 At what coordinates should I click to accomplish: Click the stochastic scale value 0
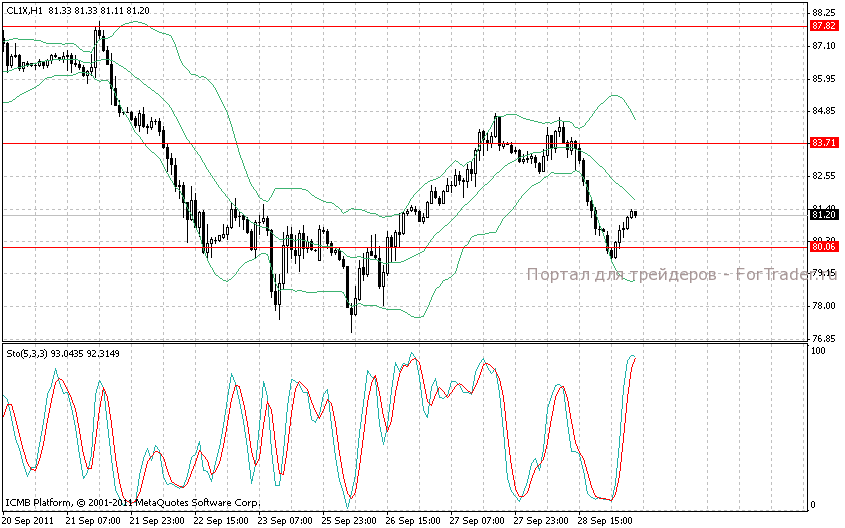click(814, 505)
